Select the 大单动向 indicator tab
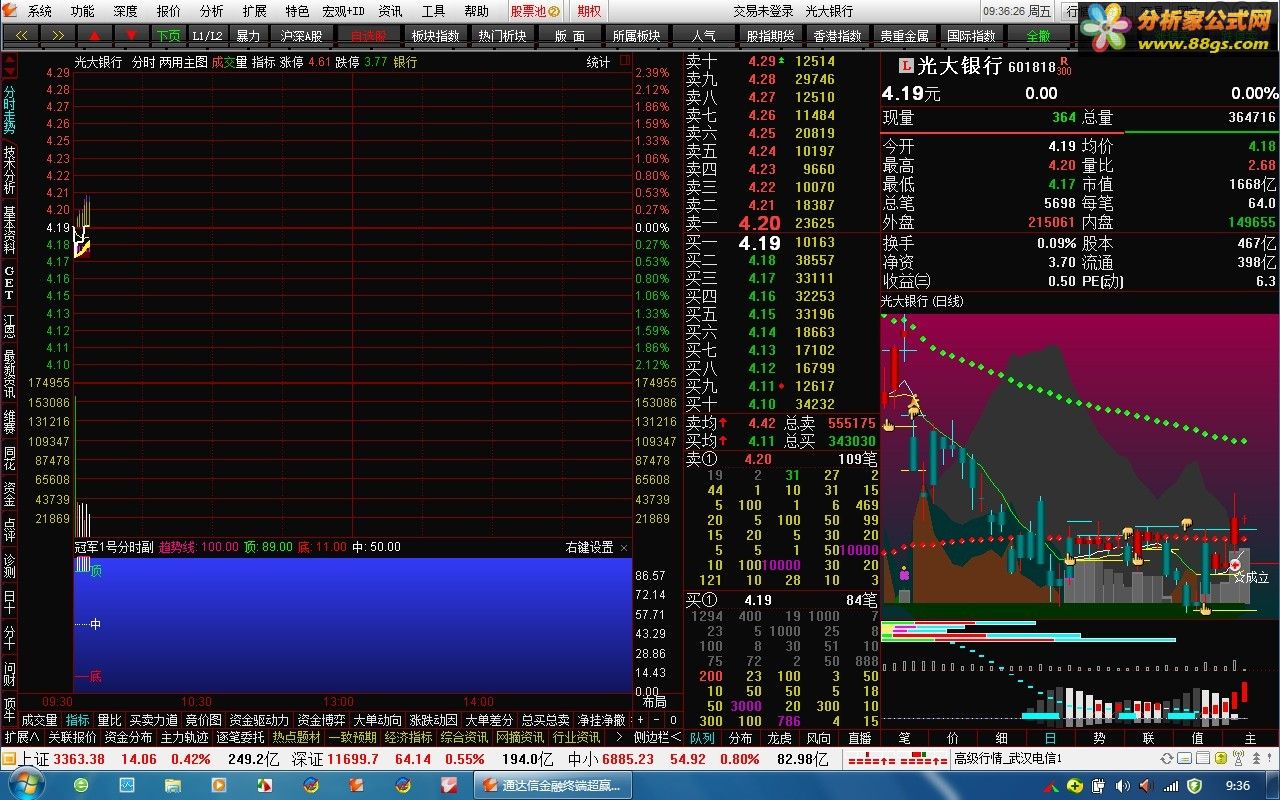This screenshot has width=1280, height=800. coord(378,720)
